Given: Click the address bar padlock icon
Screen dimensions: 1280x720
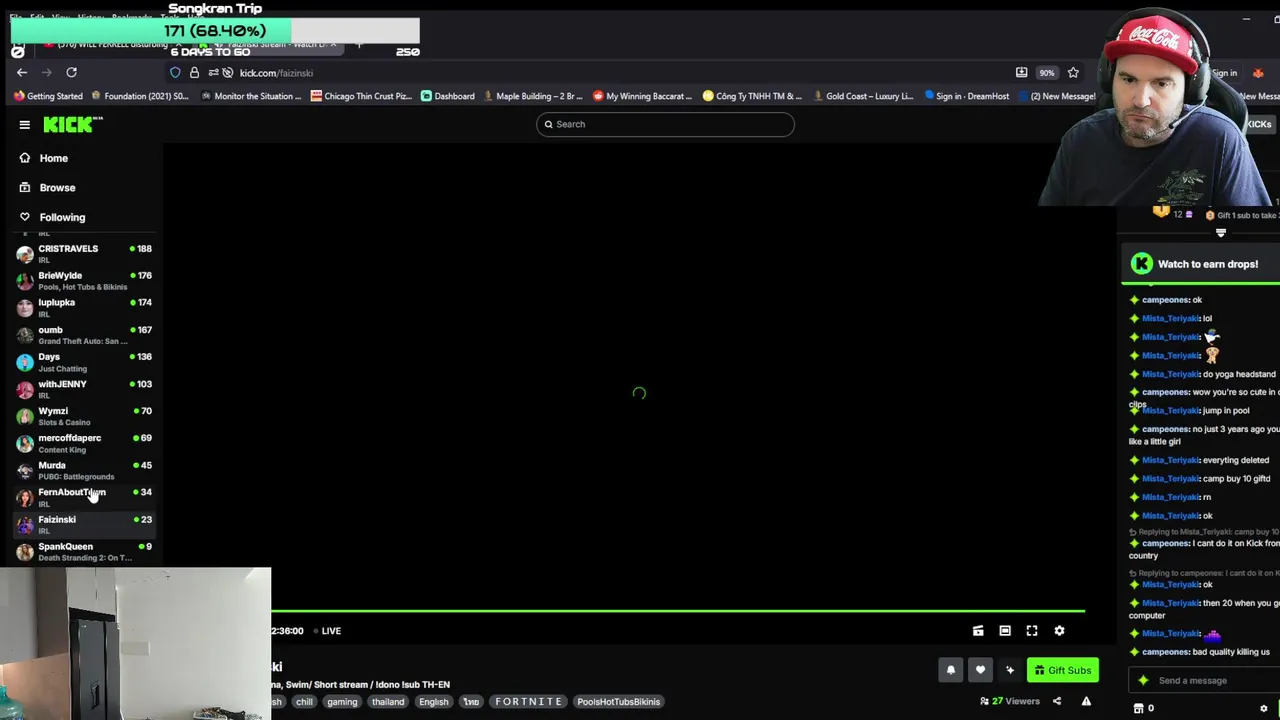Looking at the screenshot, I should coord(194,73).
